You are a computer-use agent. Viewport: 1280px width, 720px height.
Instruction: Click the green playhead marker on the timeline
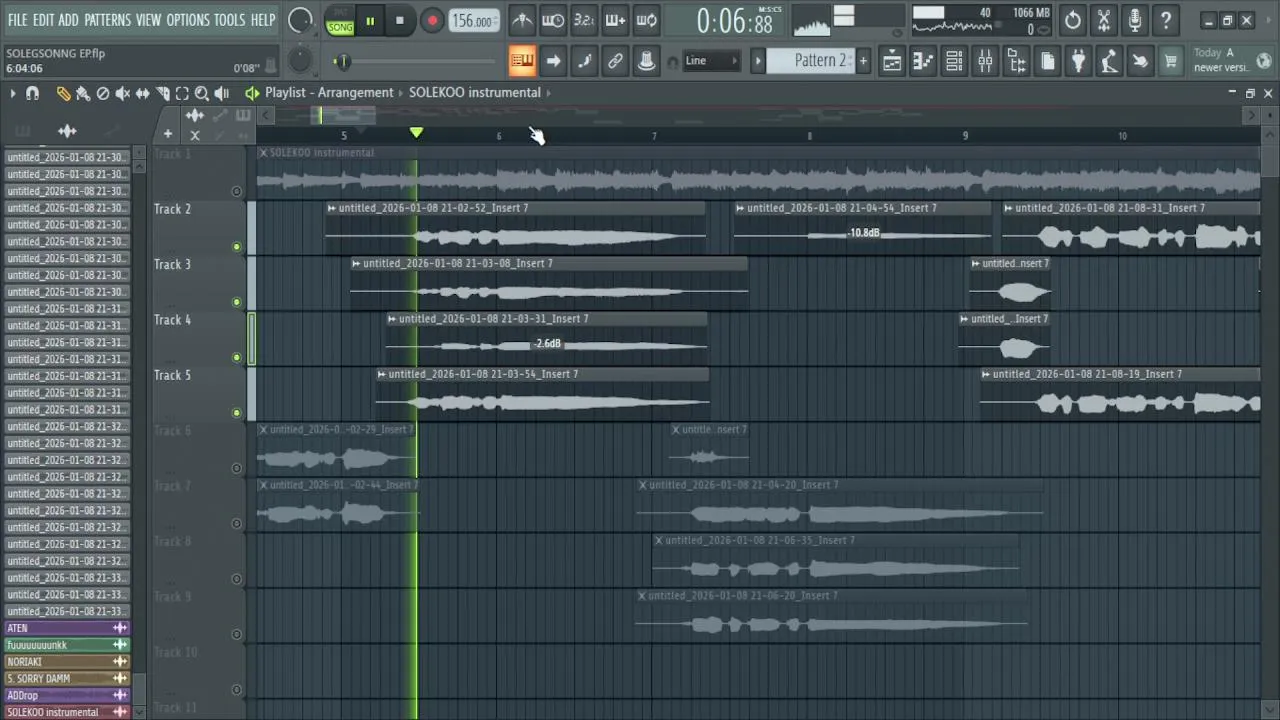[416, 133]
